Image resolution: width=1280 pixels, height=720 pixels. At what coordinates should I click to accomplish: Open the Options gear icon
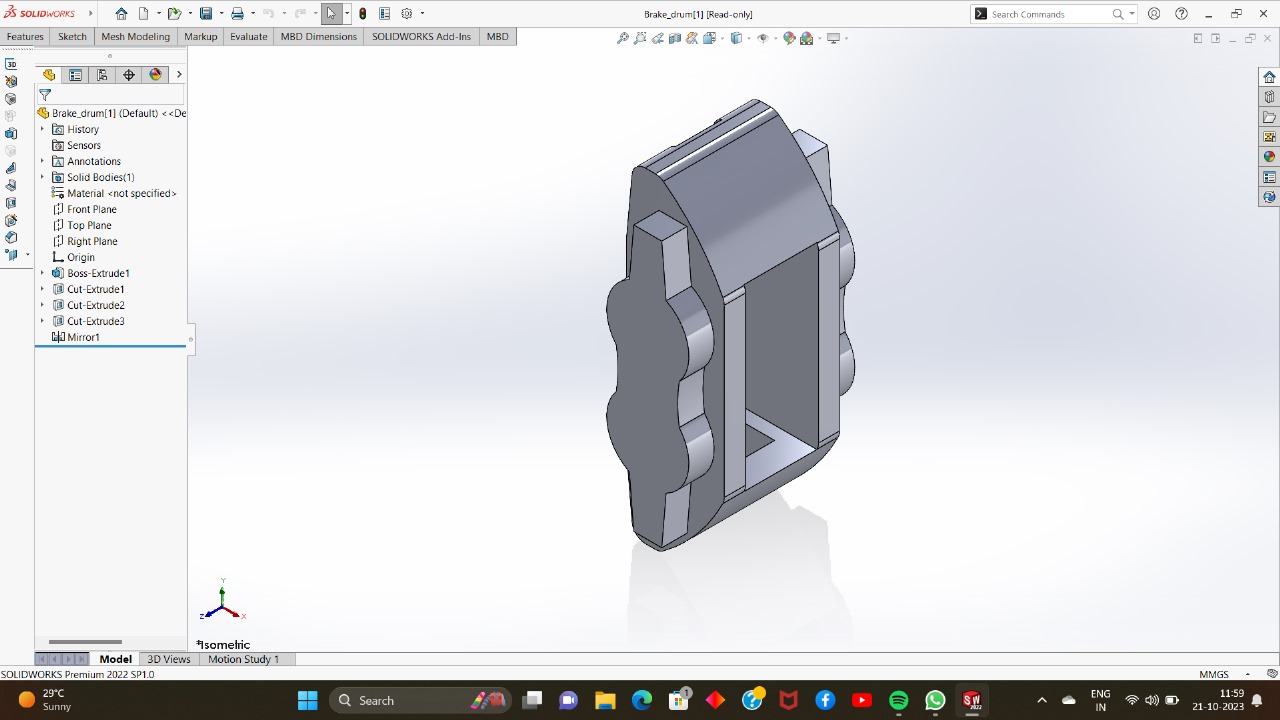click(407, 14)
